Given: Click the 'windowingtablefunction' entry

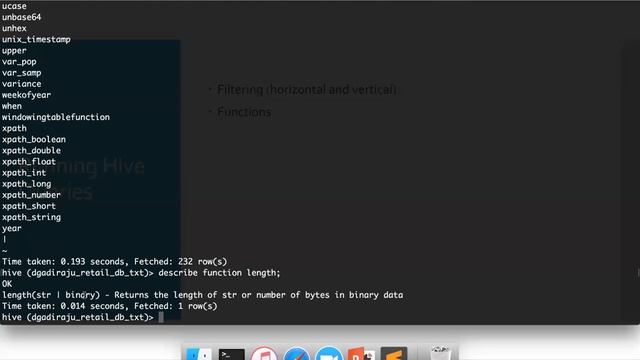Looking at the screenshot, I should (56, 117).
